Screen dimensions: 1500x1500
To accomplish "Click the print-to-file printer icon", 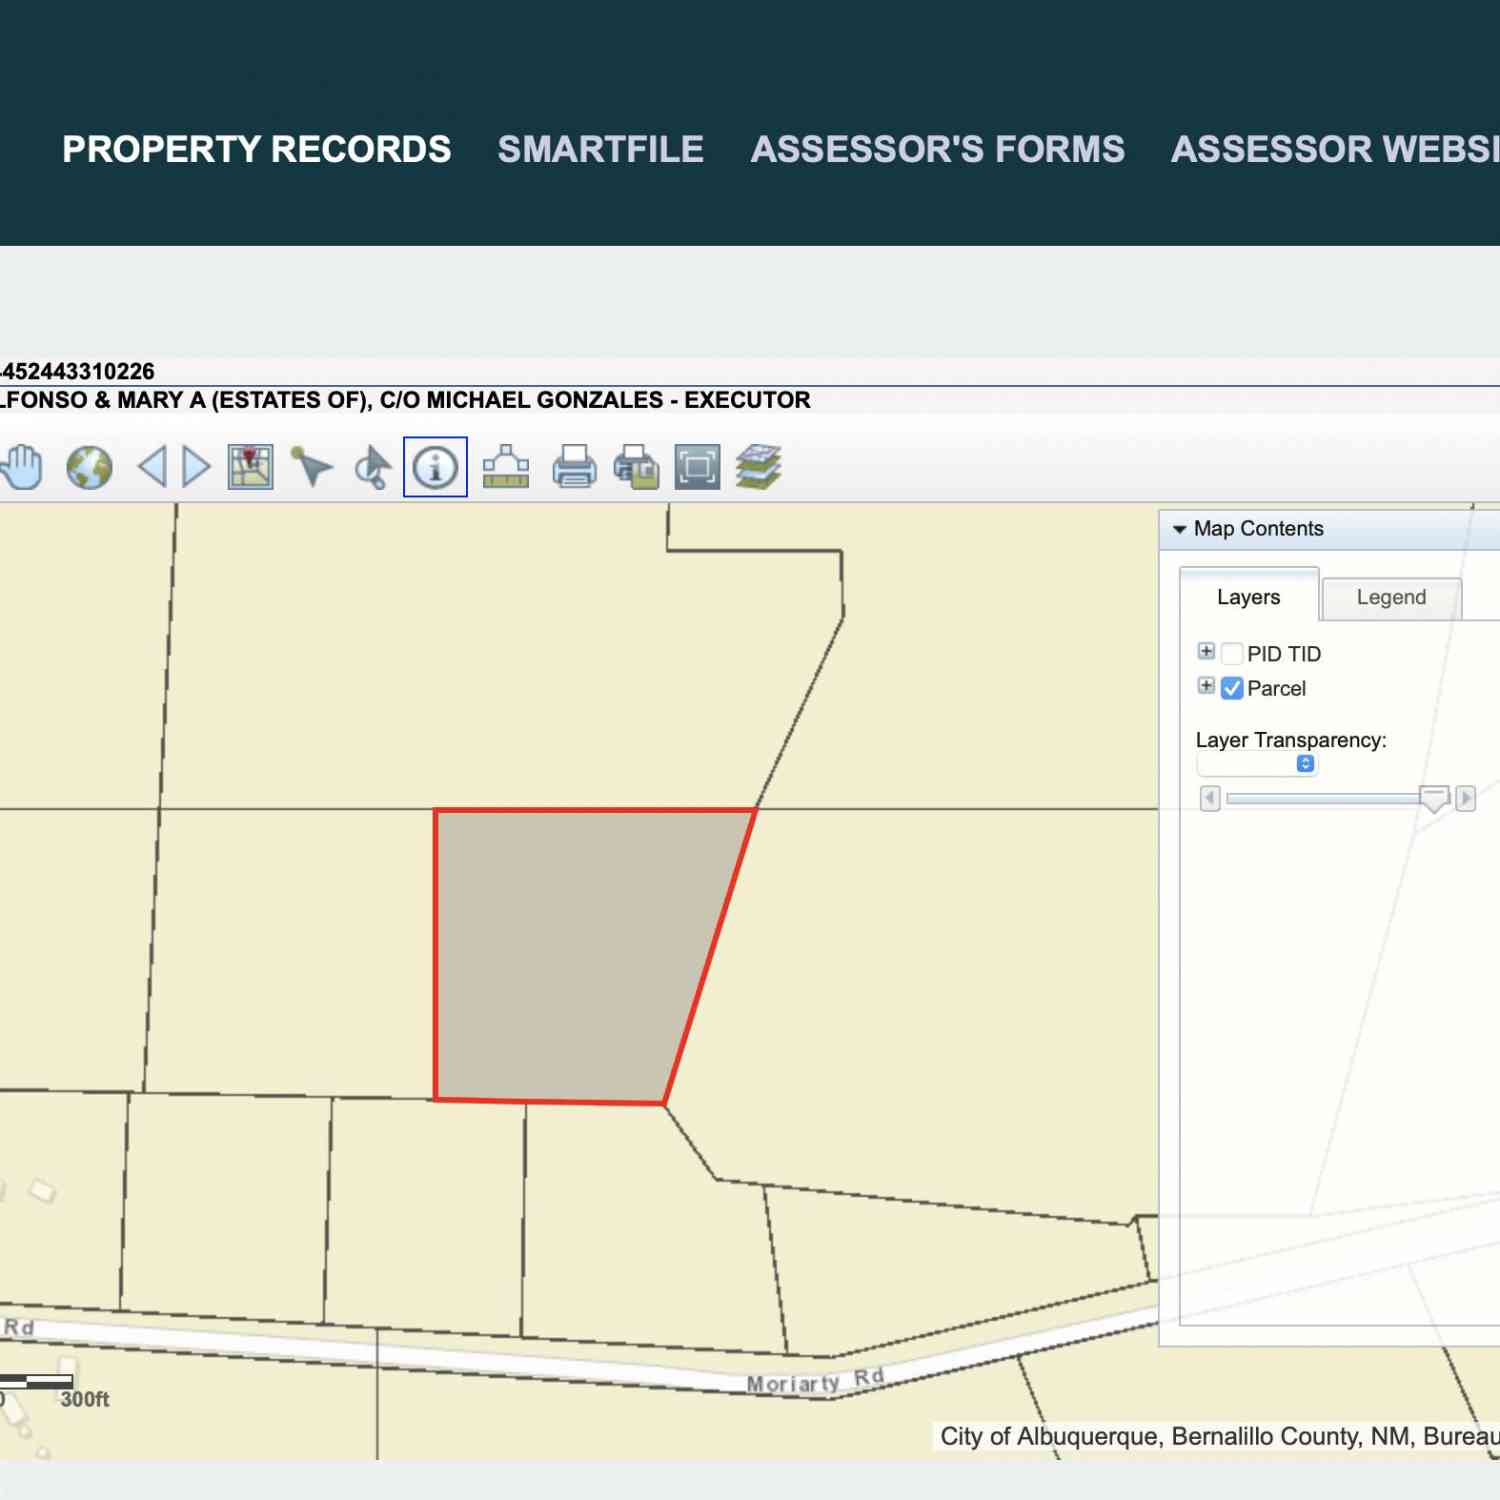I will point(636,467).
